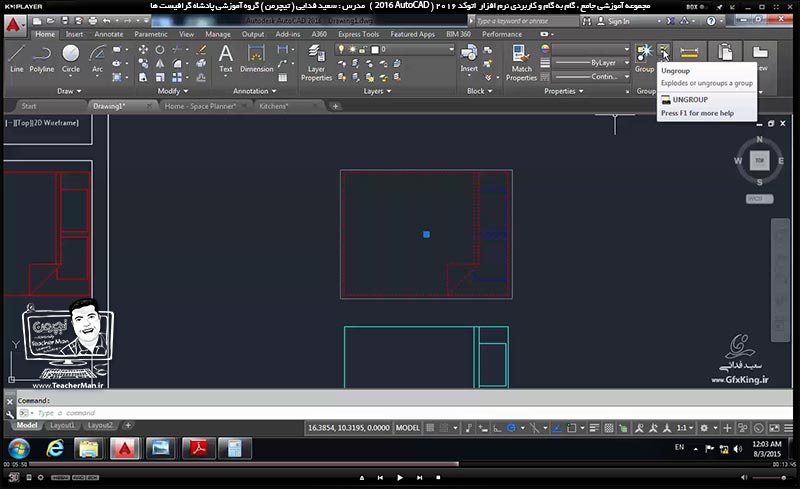Switch to Home - Space Planner drawing tab
The height and width of the screenshot is (489, 800).
200,106
